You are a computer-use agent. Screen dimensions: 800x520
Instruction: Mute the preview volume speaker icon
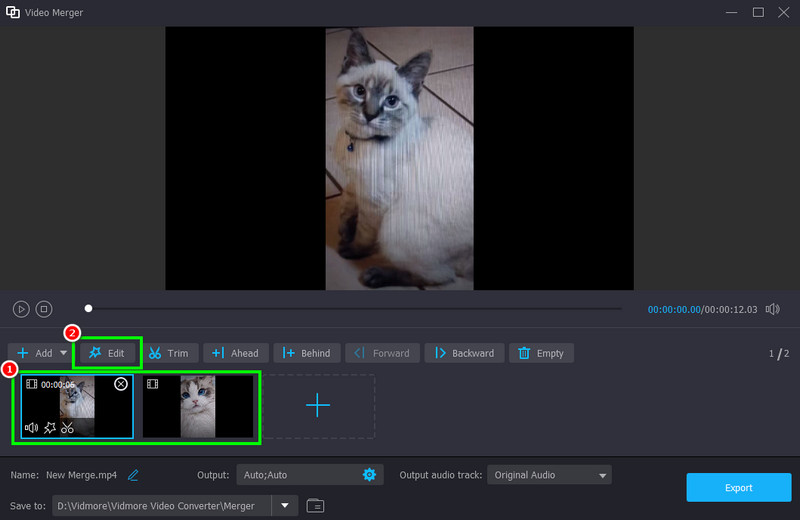[x=772, y=310]
